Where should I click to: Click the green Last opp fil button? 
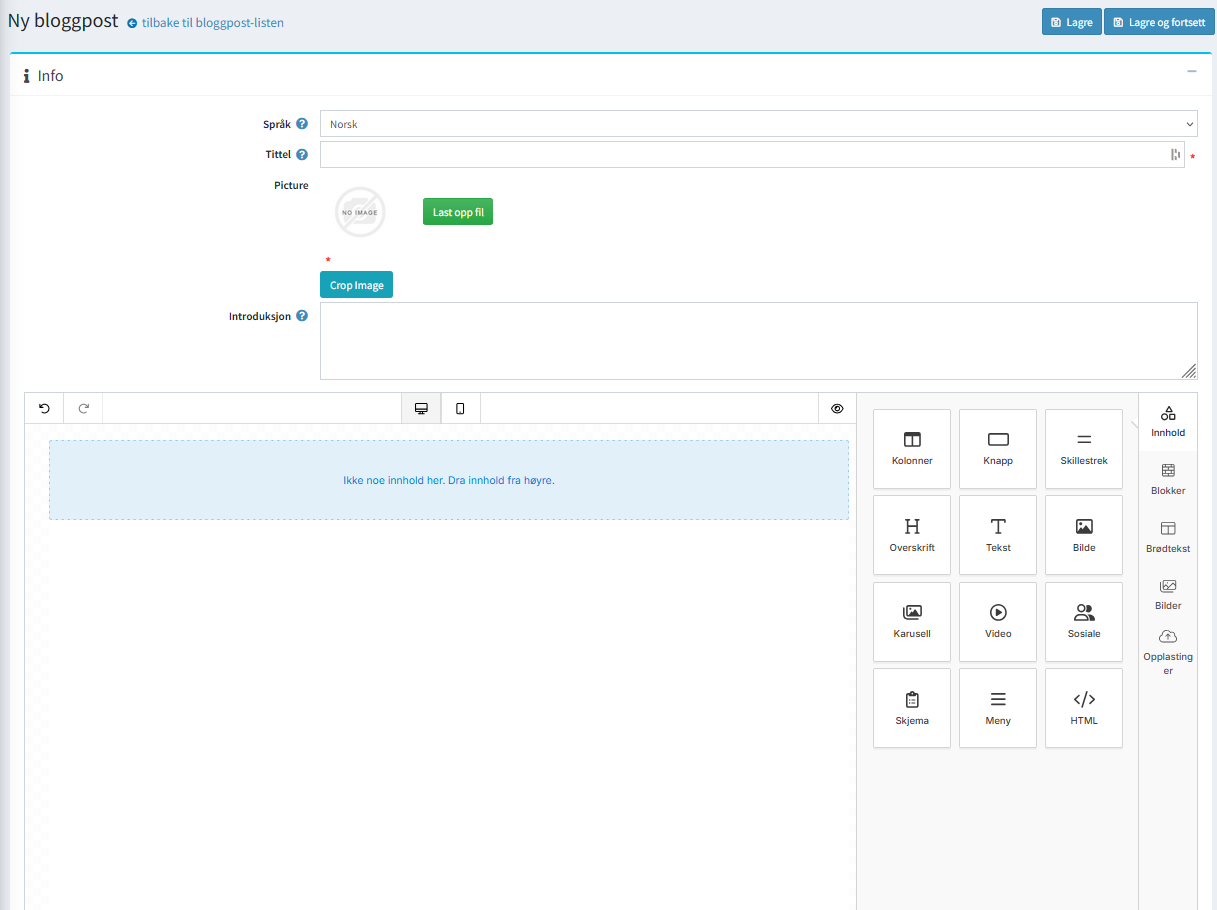(x=457, y=212)
